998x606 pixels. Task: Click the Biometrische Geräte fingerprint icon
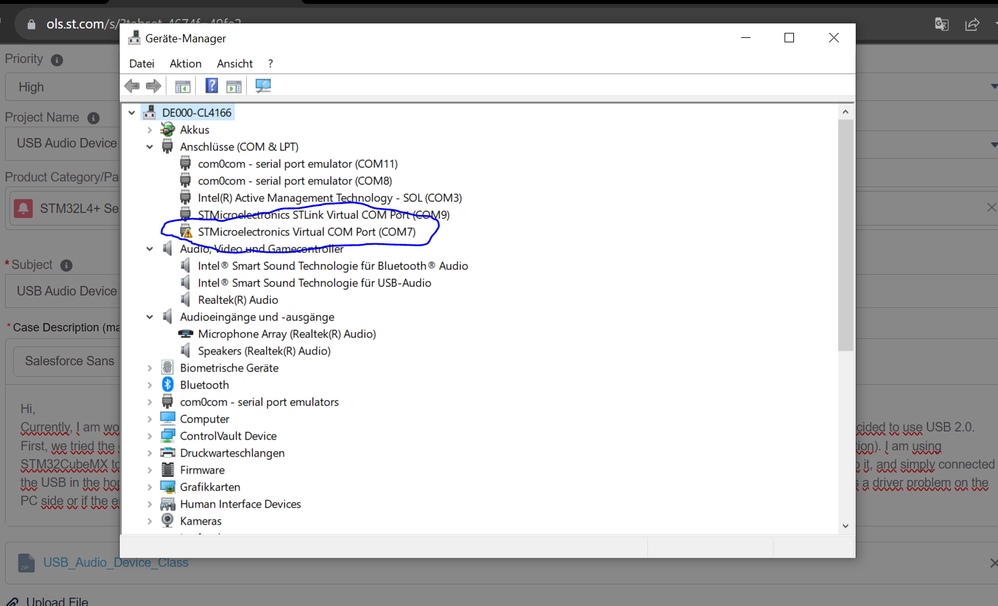click(x=167, y=368)
